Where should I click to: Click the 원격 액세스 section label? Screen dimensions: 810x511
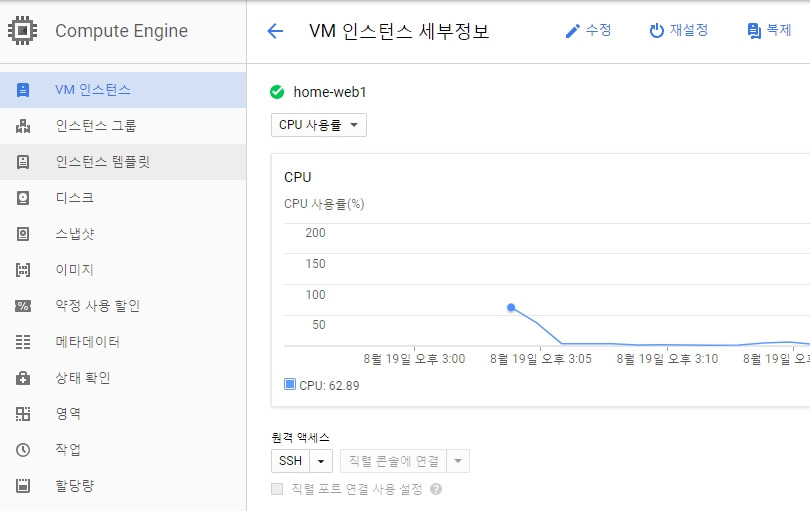300,438
